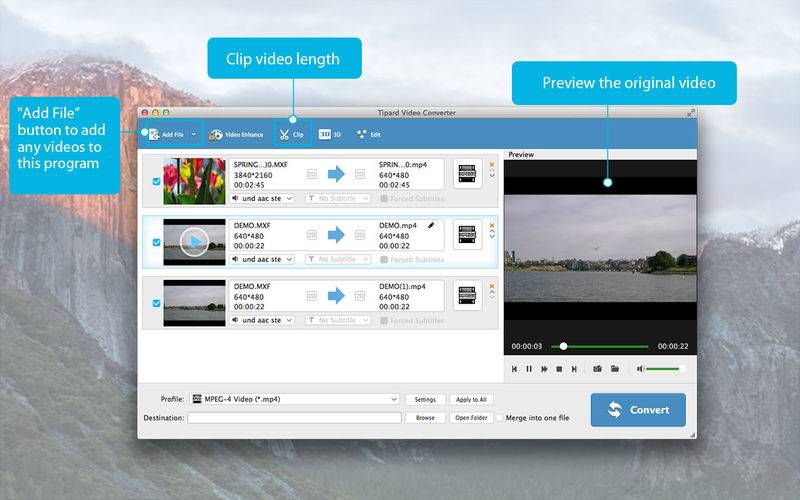This screenshot has height=500, width=800.
Task: Open No Subtitle dropdown in SPRING row
Action: tap(338, 198)
